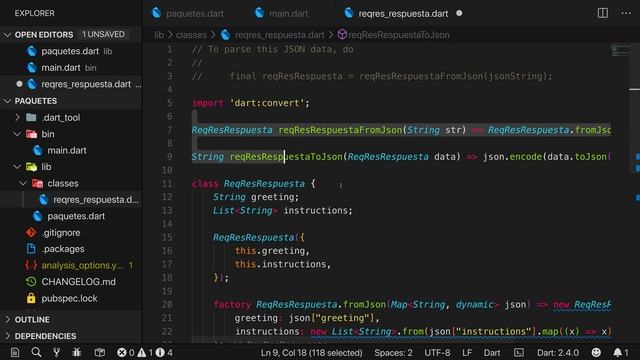Image resolution: width=640 pixels, height=360 pixels.
Task: Click the file icon next to .packages
Action: point(31,249)
